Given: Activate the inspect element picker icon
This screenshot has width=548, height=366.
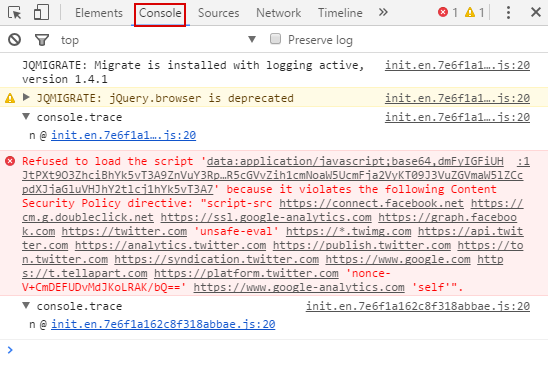Looking at the screenshot, I should click(14, 13).
